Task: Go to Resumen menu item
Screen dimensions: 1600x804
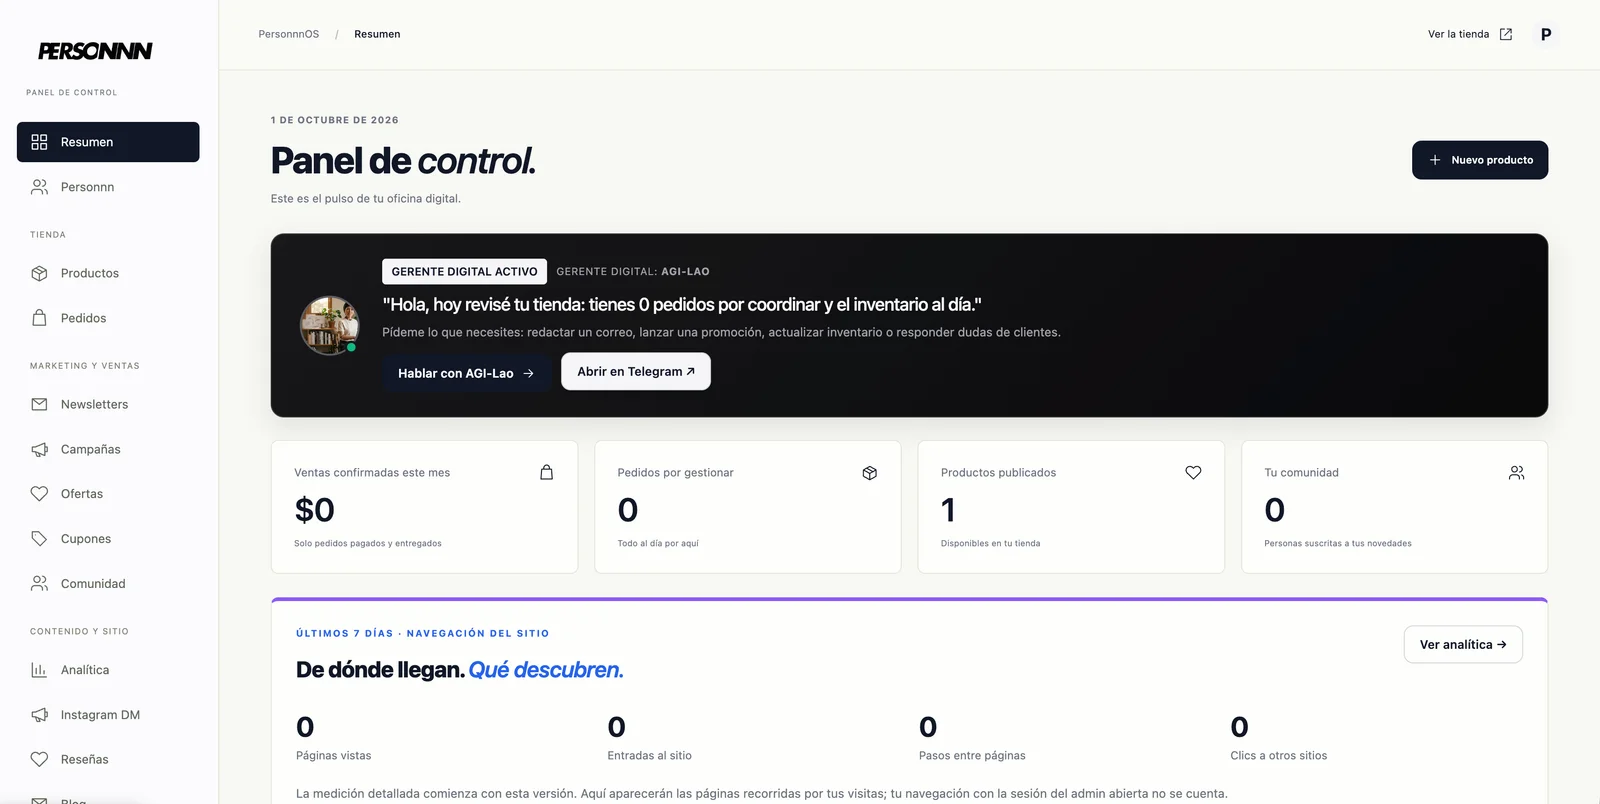Action: point(108,142)
